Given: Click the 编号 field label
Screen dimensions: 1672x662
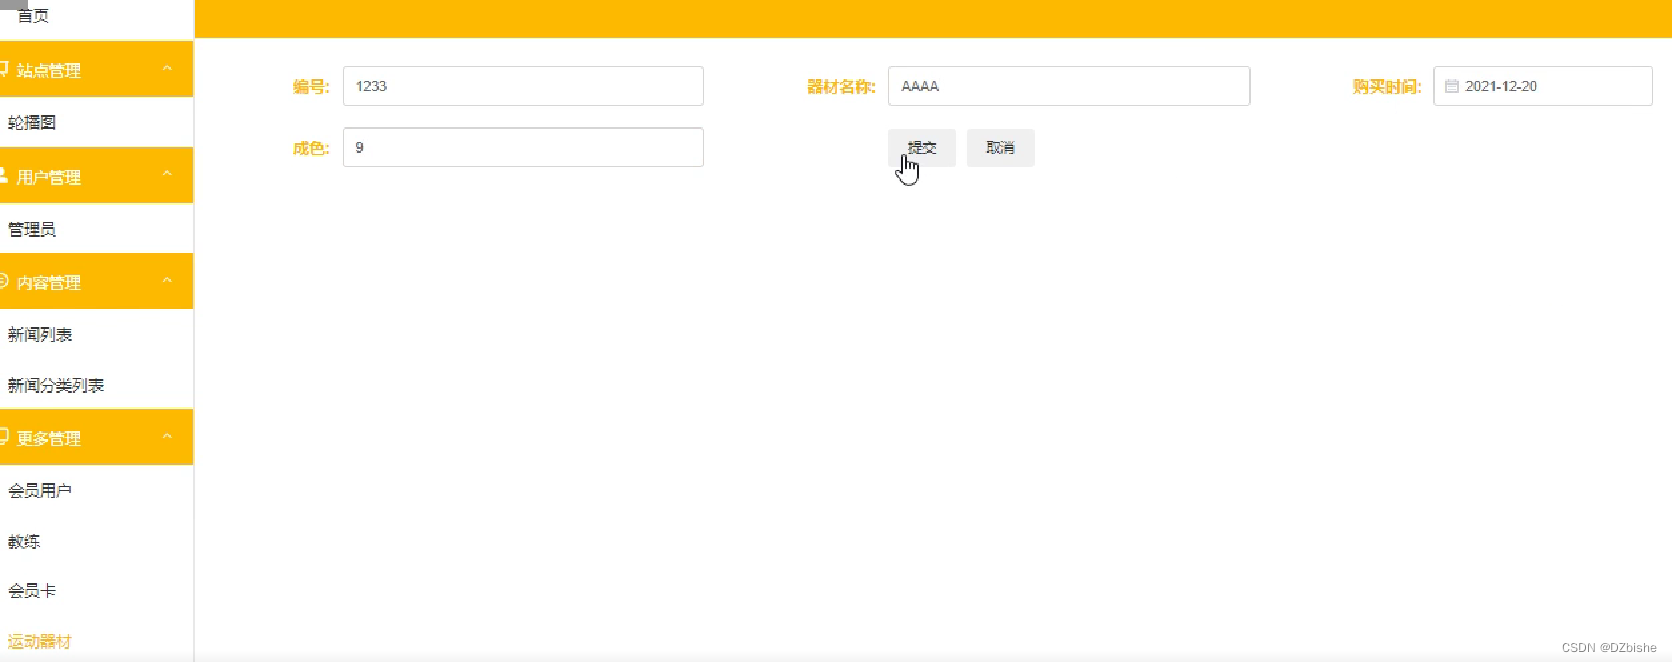Looking at the screenshot, I should (x=311, y=87).
